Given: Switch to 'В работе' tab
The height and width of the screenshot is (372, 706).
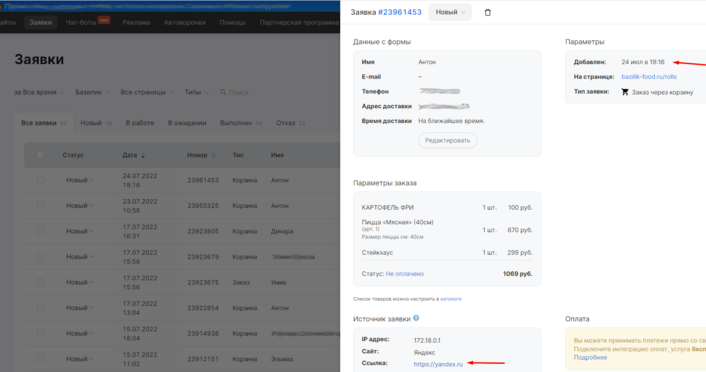Looking at the screenshot, I should (140, 123).
